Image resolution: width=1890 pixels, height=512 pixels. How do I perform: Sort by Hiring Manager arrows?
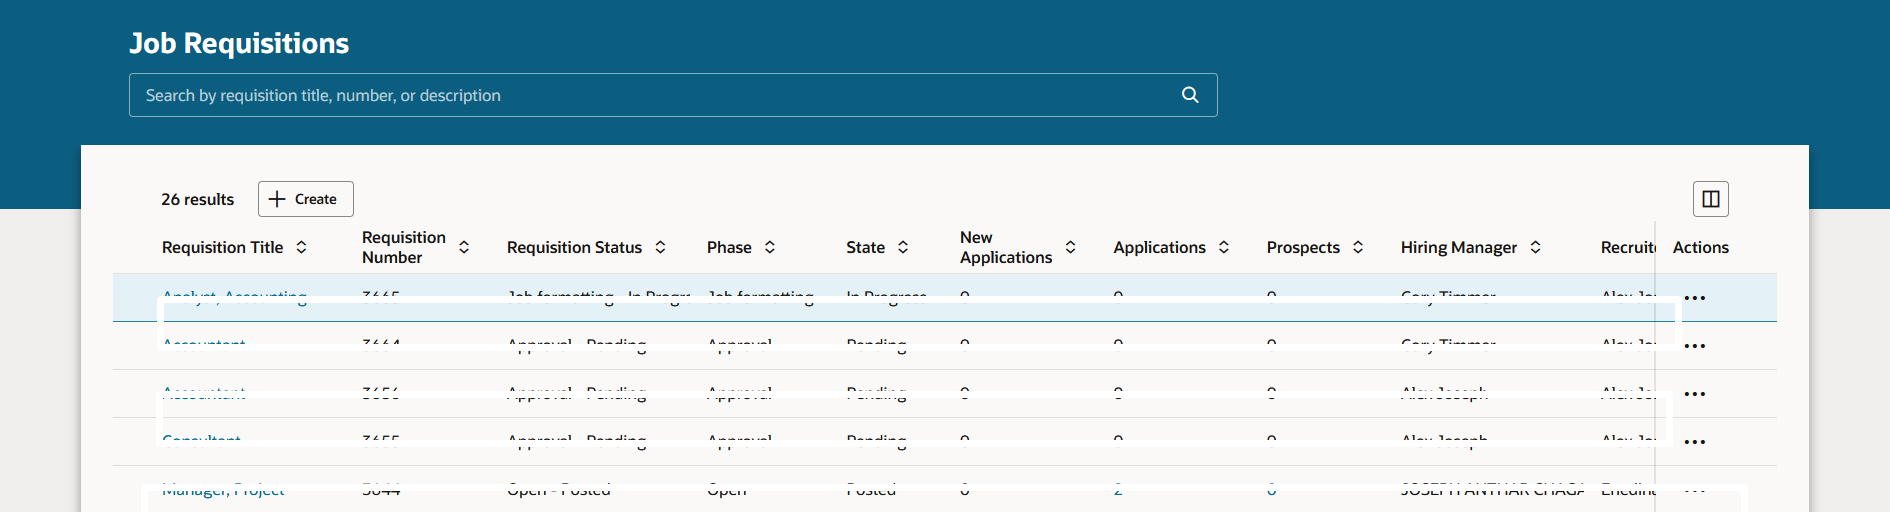coord(1535,247)
